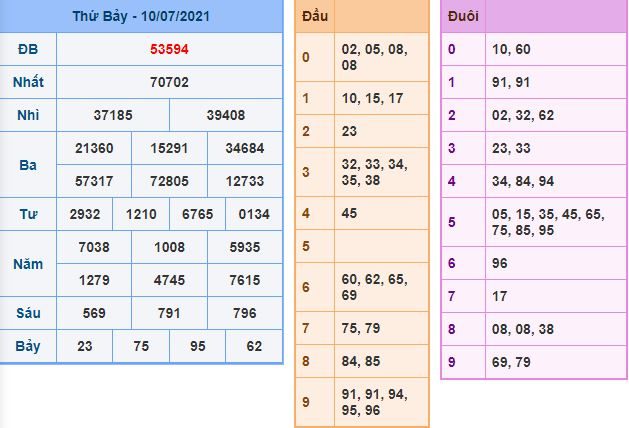Select number 95 in Bảy row
629x428 pixels.
coord(197,346)
